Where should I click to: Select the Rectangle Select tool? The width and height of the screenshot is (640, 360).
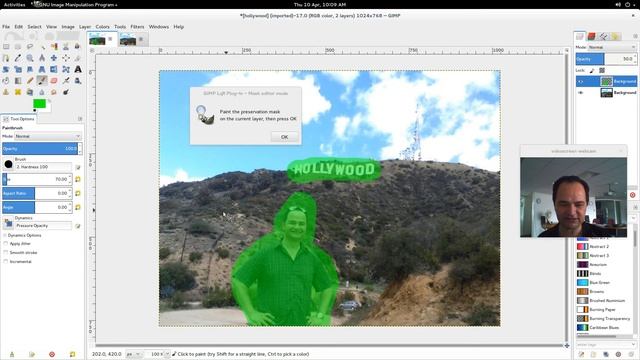(x=6, y=47)
